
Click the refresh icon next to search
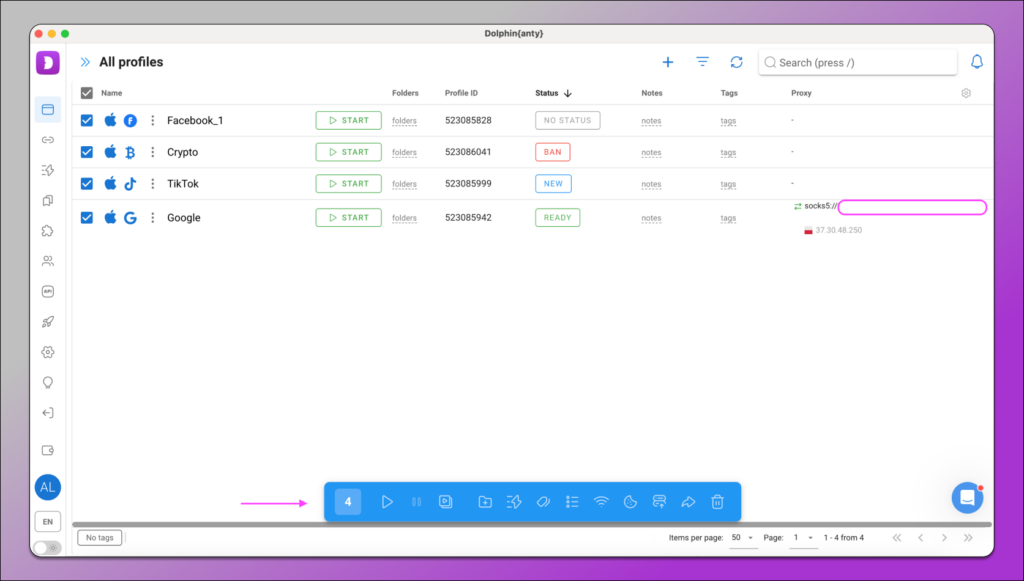click(736, 62)
